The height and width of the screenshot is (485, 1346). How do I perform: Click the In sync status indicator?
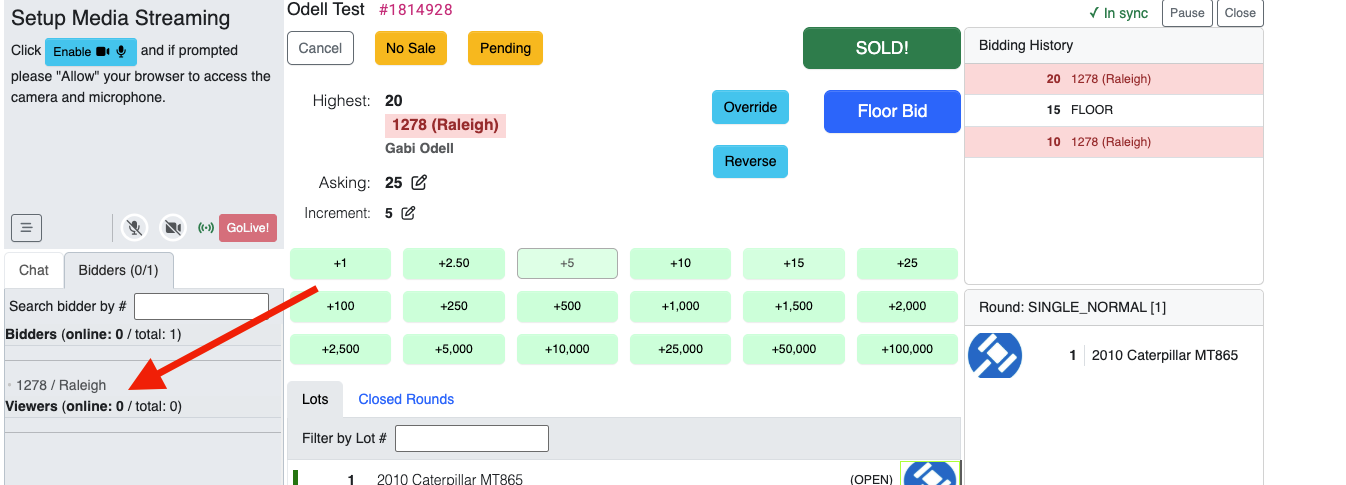(1119, 13)
